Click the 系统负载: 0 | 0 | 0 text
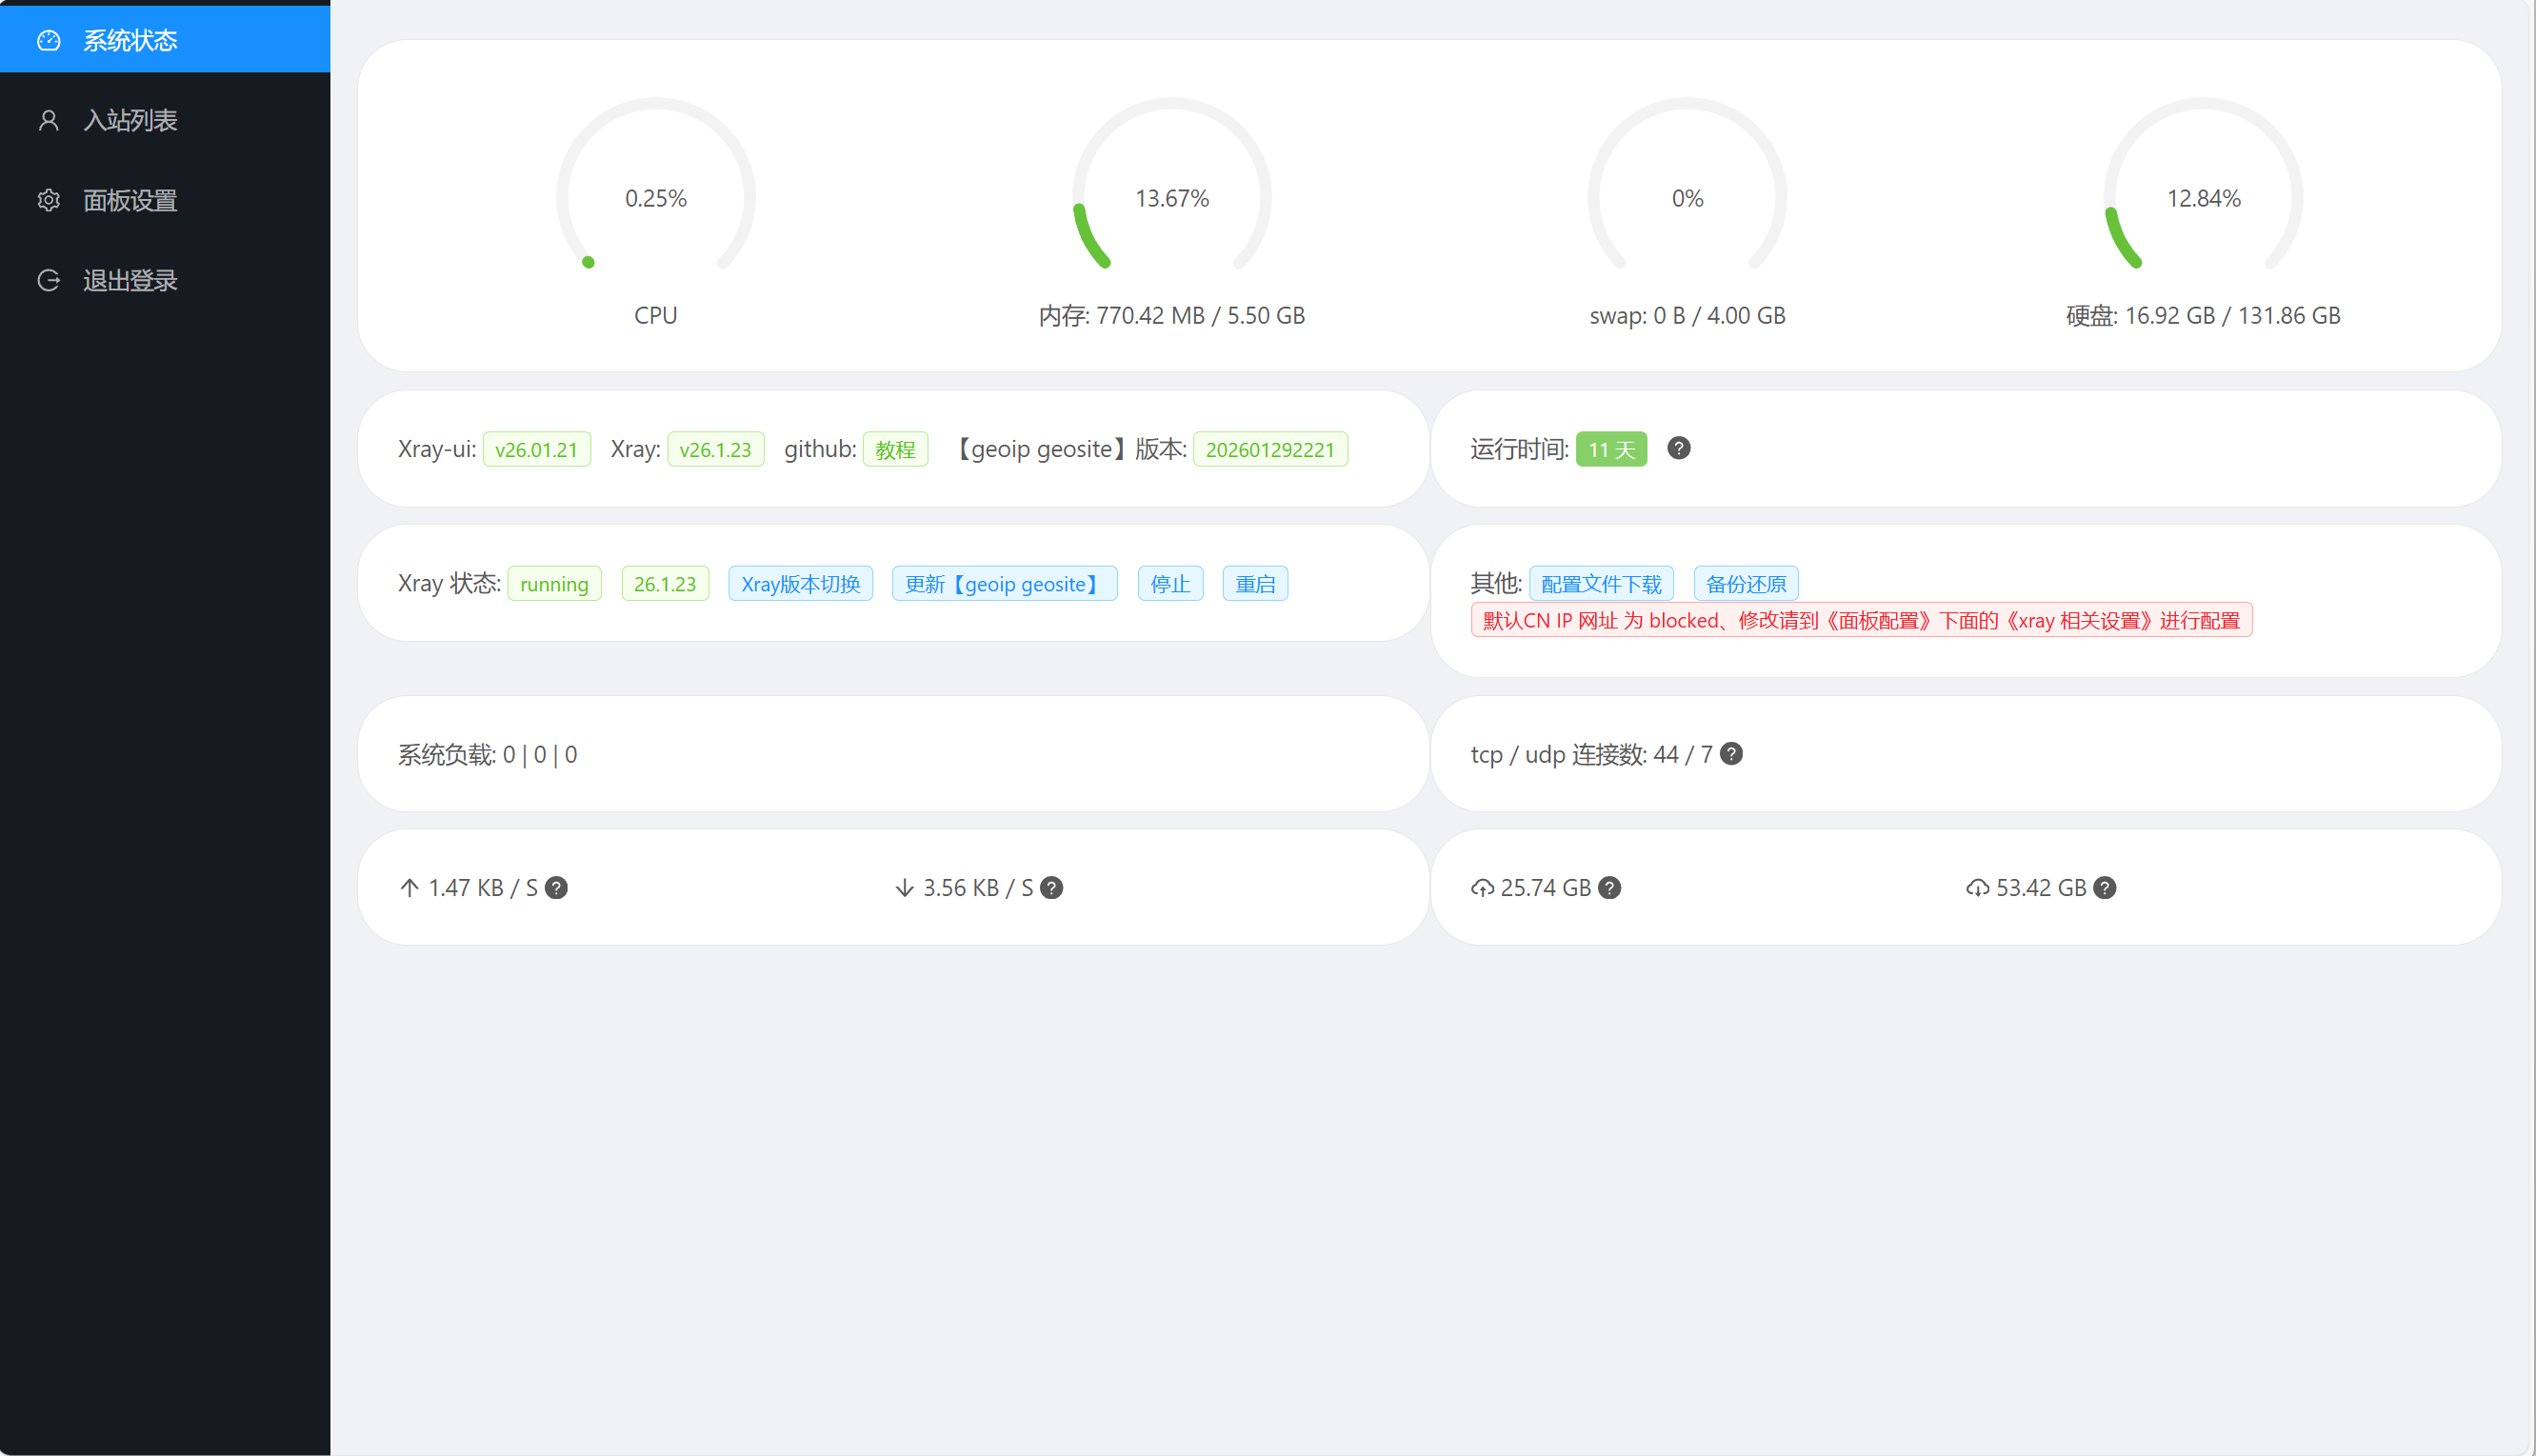This screenshot has width=2536, height=1456. pyautogui.click(x=488, y=754)
